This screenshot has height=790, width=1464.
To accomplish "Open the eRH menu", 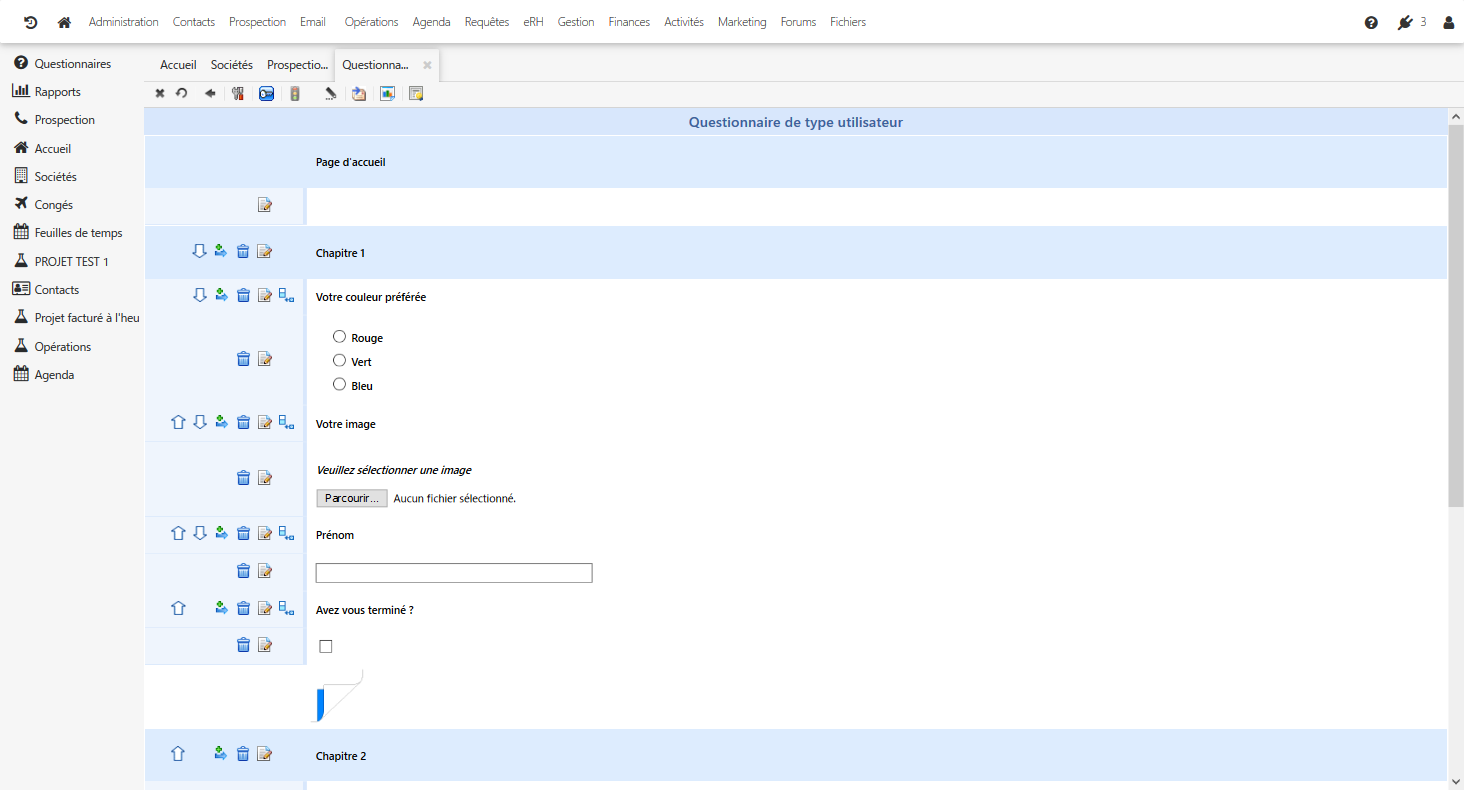I will (533, 22).
